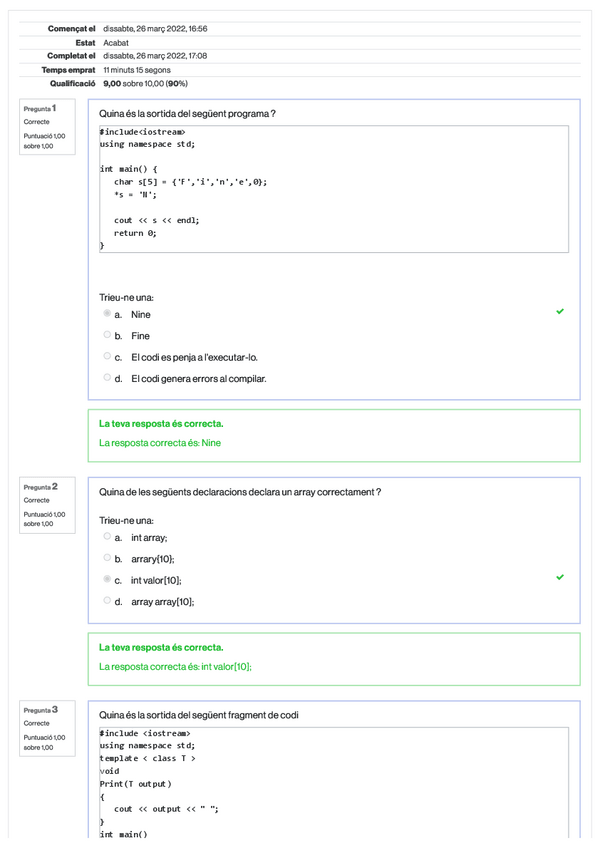Choose option d about compile errors
The width and height of the screenshot is (600, 848).
click(x=107, y=378)
